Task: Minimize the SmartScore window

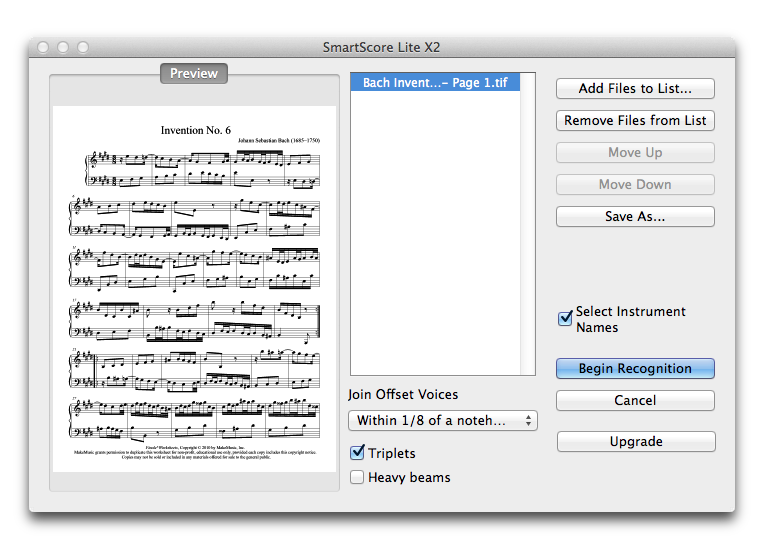Action: click(63, 47)
